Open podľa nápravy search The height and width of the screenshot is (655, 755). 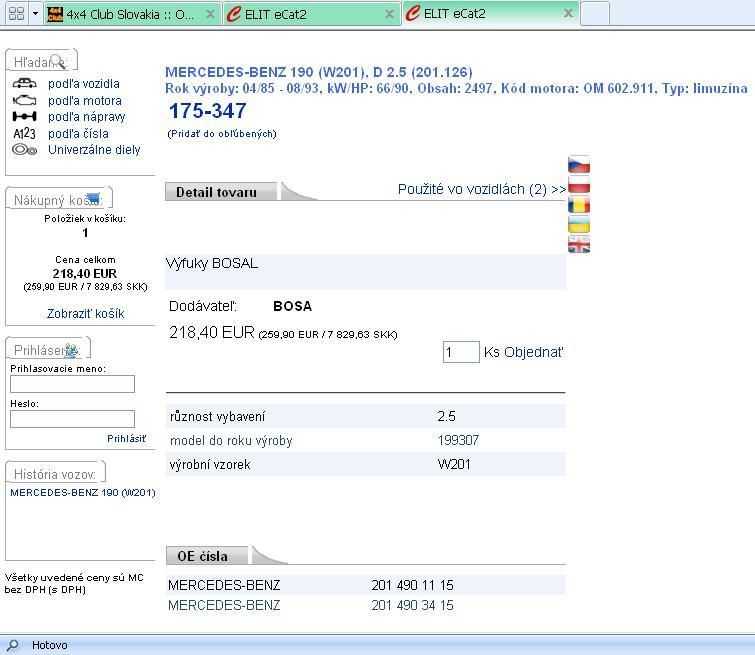[x=87, y=117]
